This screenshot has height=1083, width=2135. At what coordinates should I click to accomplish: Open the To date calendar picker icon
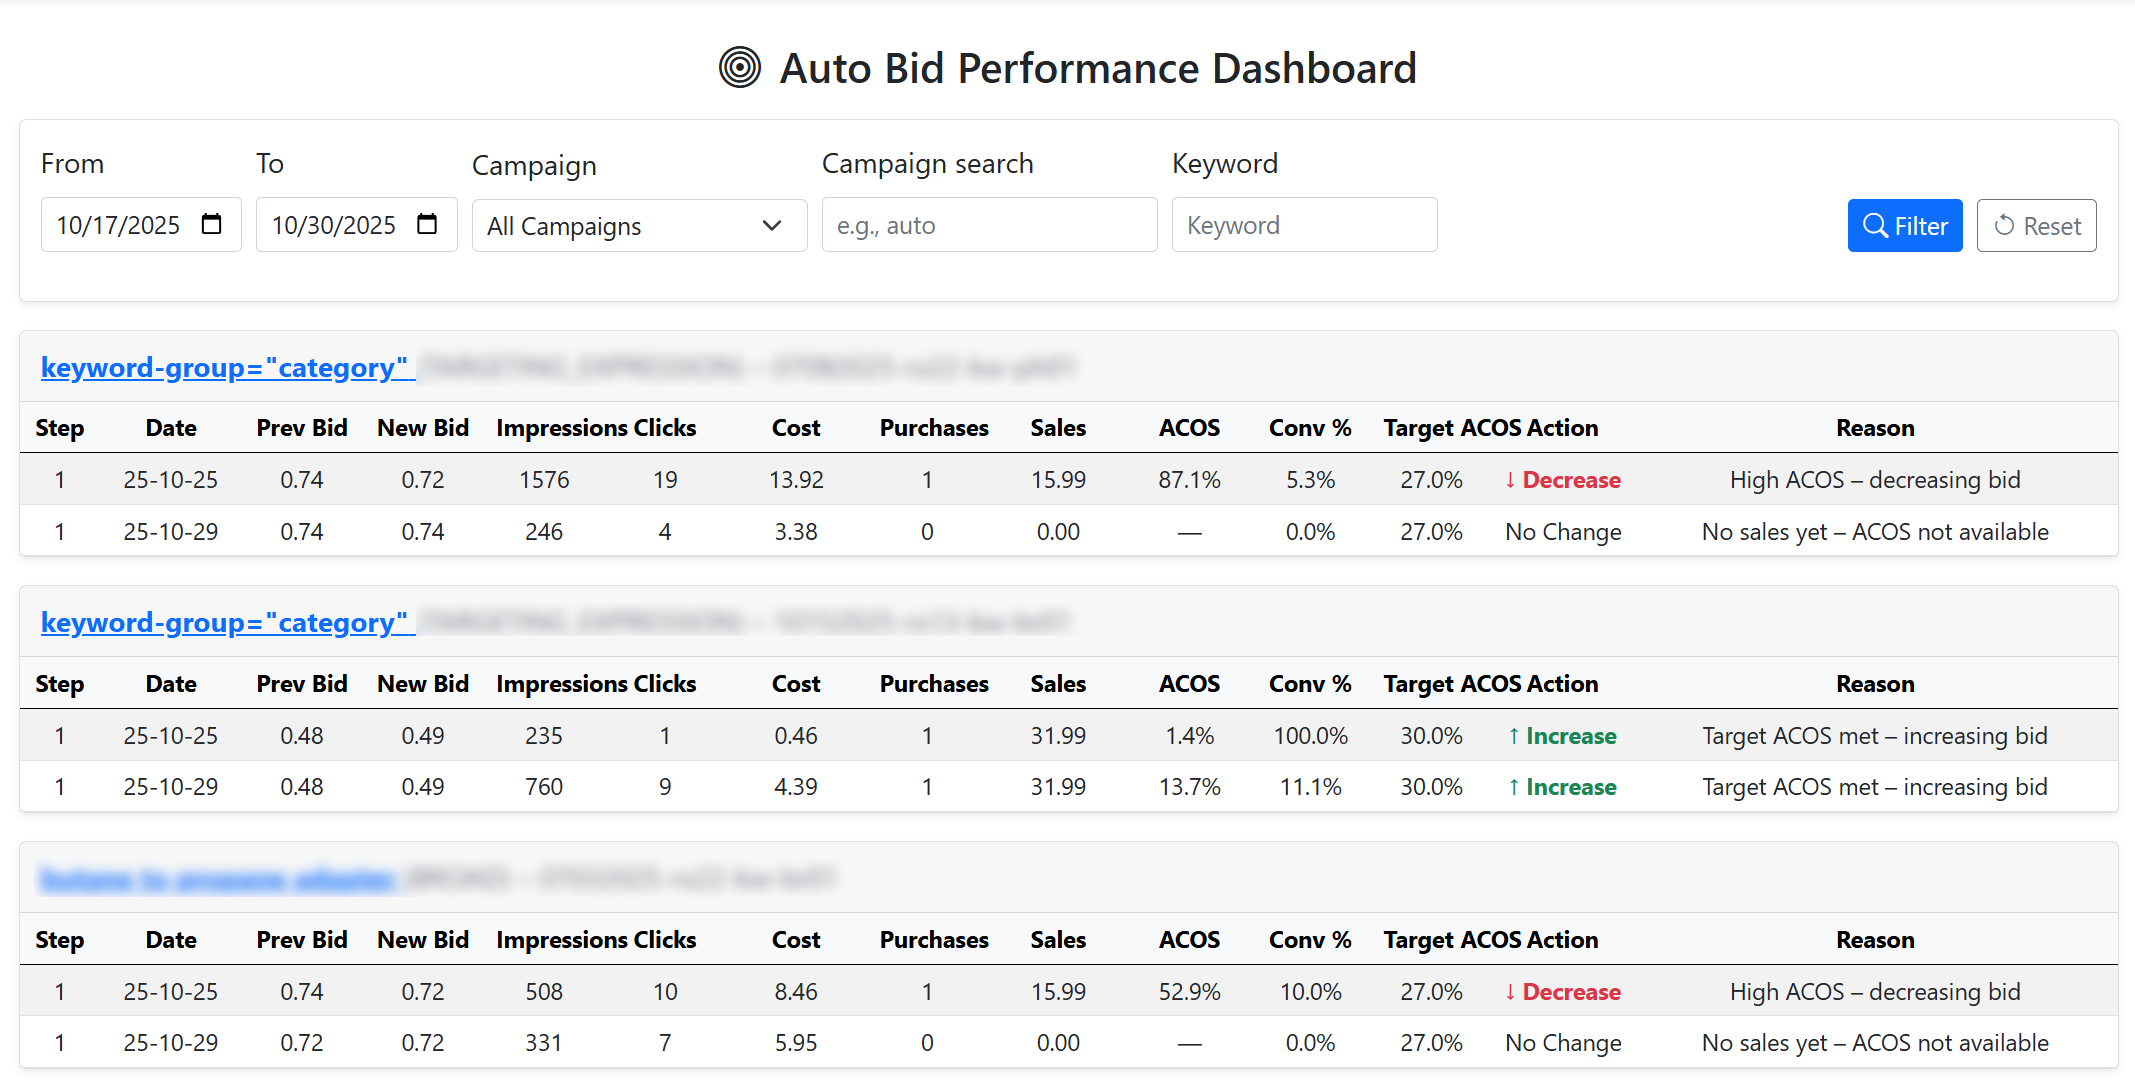(427, 224)
